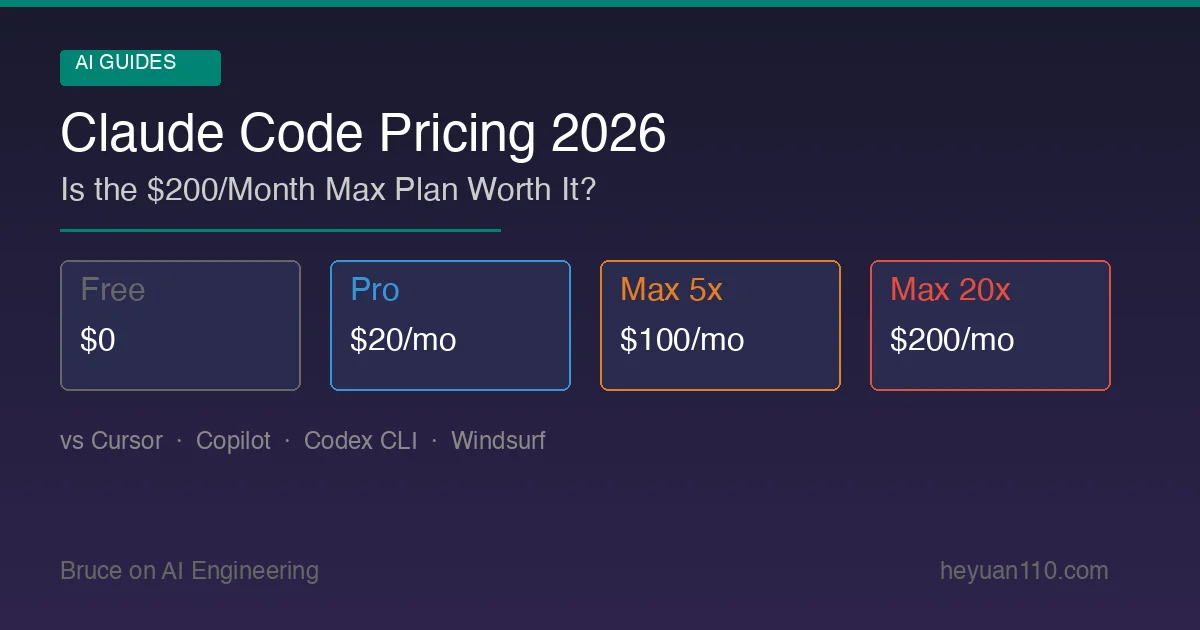The height and width of the screenshot is (630, 1200).
Task: Select 'Copilot' in the comparison list
Action: pos(233,441)
